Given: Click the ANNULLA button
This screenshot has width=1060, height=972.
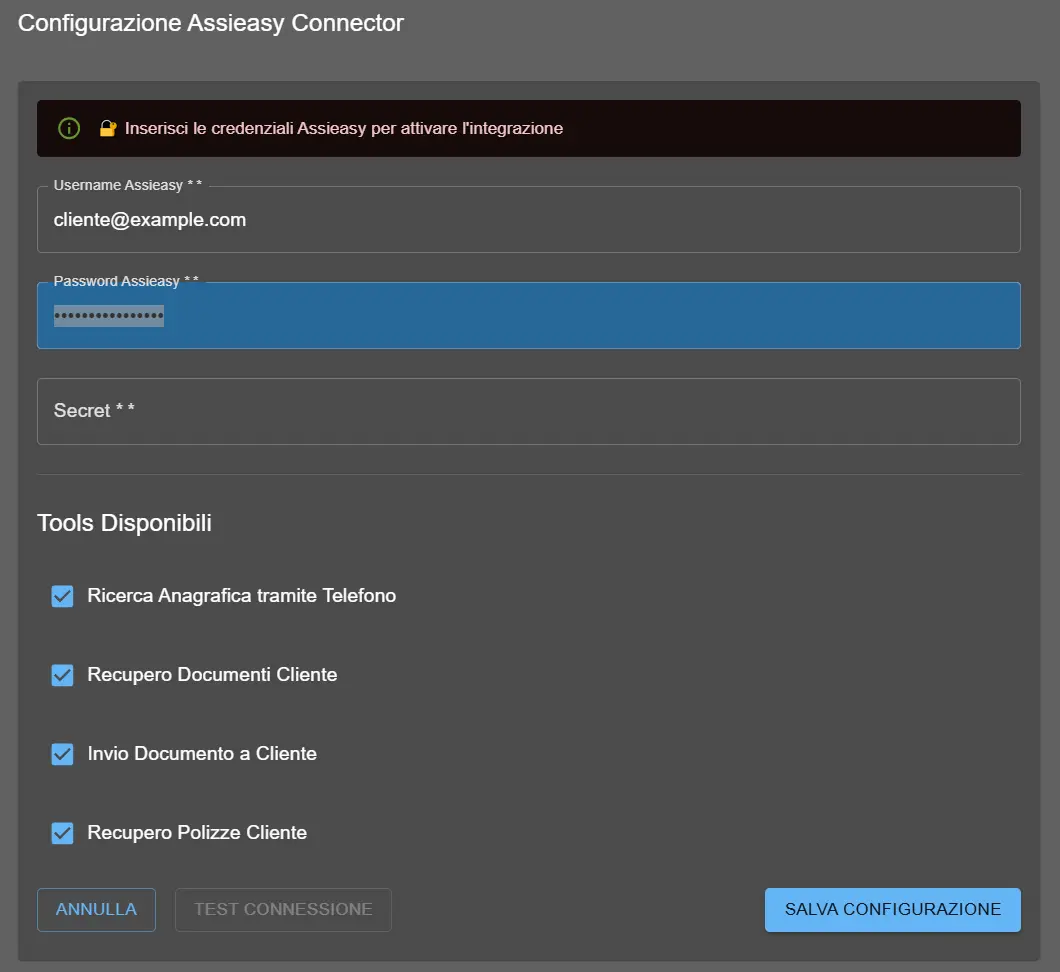Looking at the screenshot, I should point(96,909).
